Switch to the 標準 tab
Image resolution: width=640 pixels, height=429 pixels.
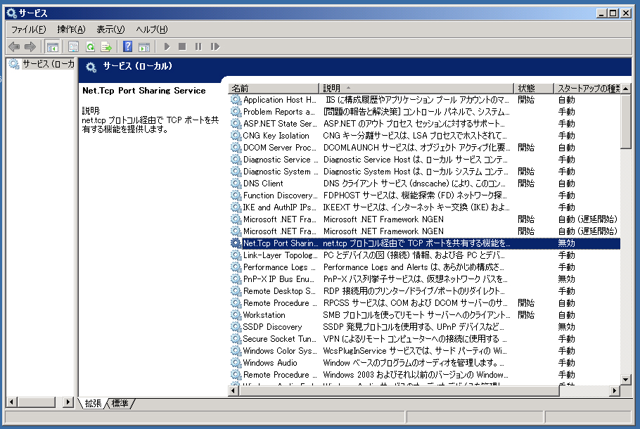(120, 403)
